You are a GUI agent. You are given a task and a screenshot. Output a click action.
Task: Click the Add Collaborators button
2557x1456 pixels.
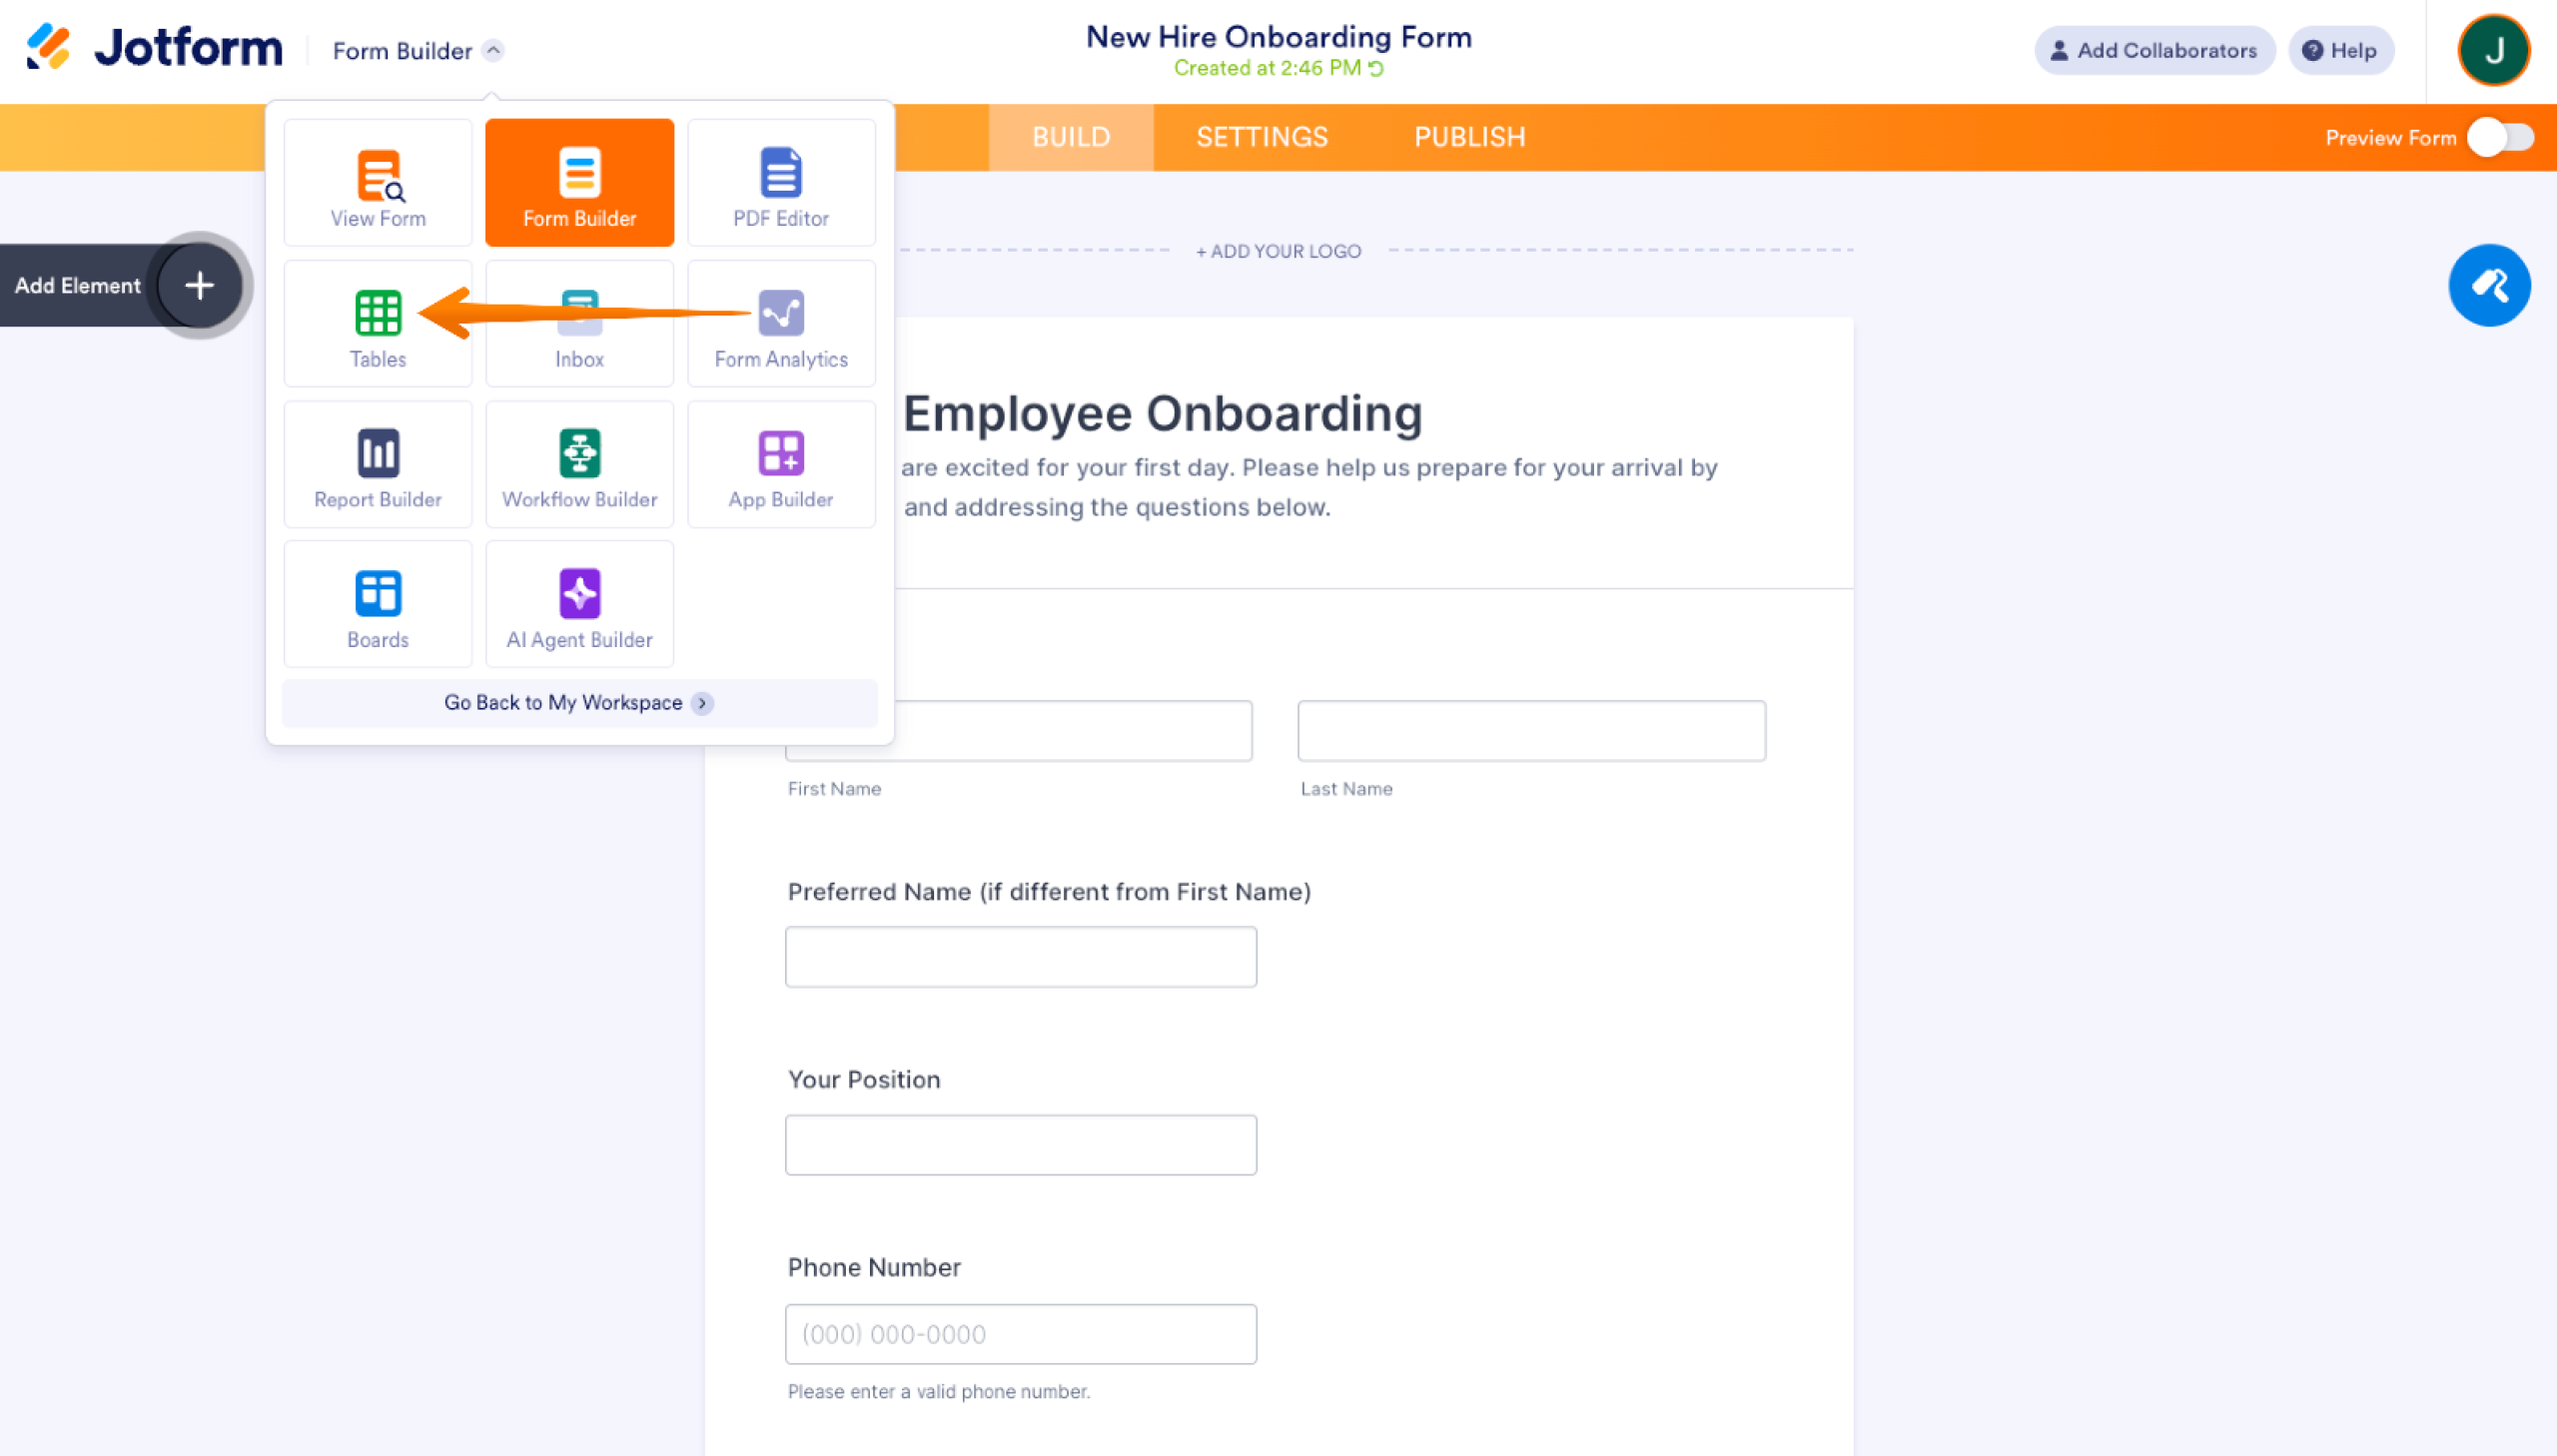click(x=2155, y=50)
